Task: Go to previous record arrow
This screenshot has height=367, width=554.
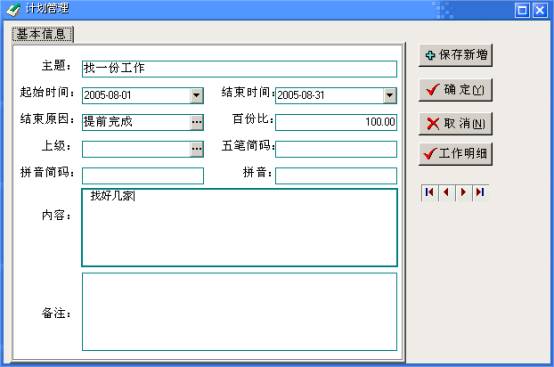Action: (x=447, y=193)
